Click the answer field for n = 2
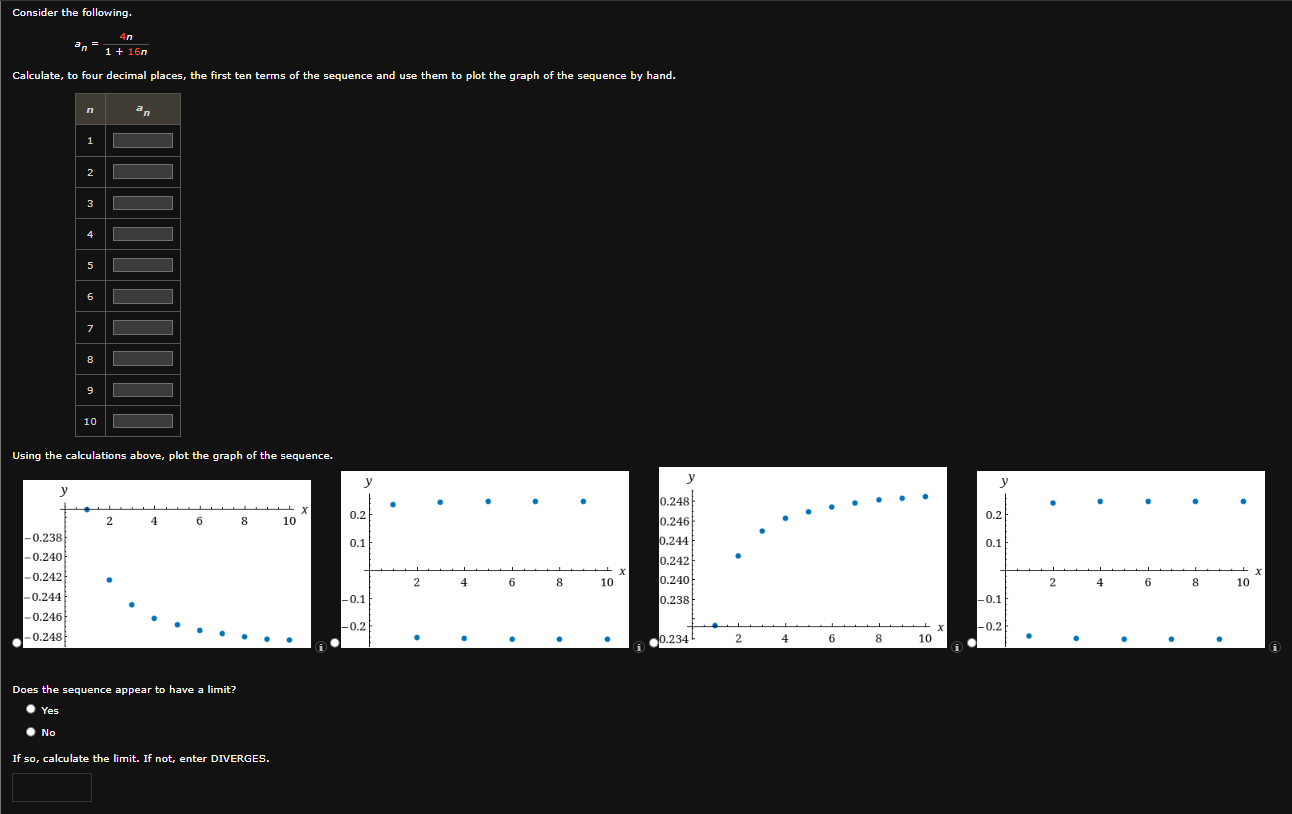Screen dimensions: 1292x814 click(141, 171)
